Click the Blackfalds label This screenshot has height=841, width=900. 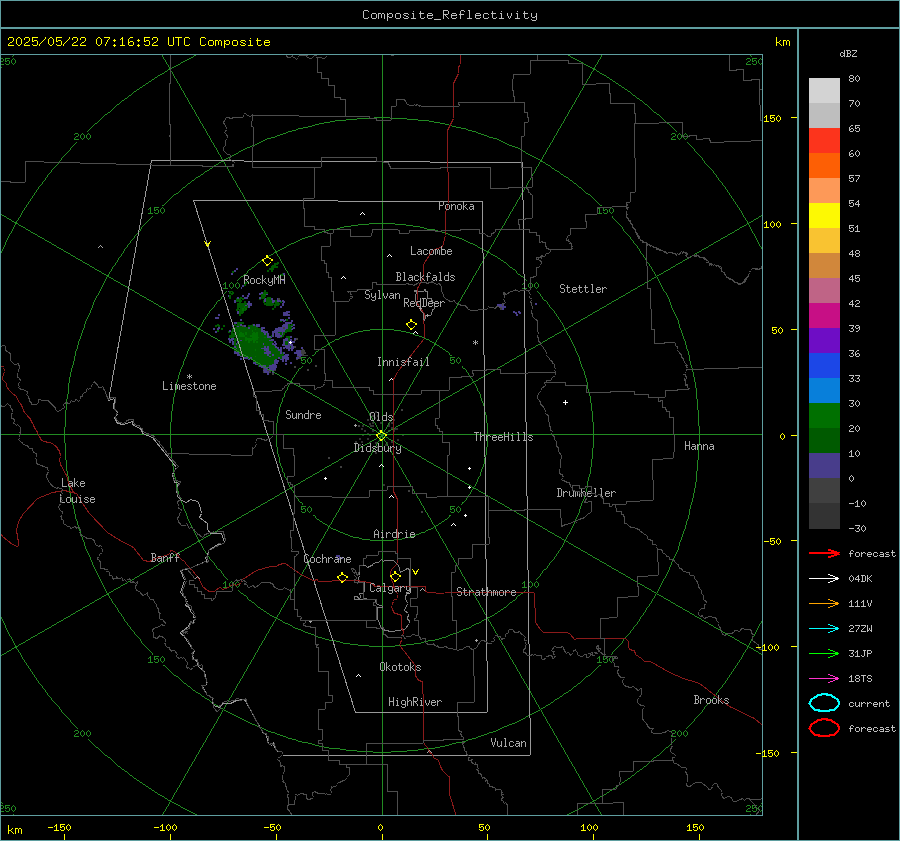point(425,277)
